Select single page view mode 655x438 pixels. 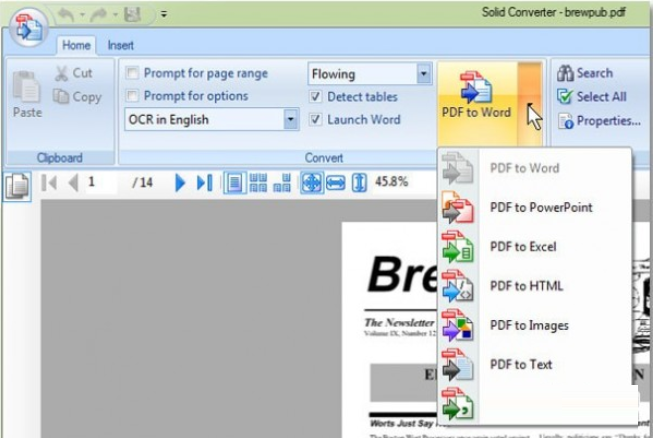234,182
